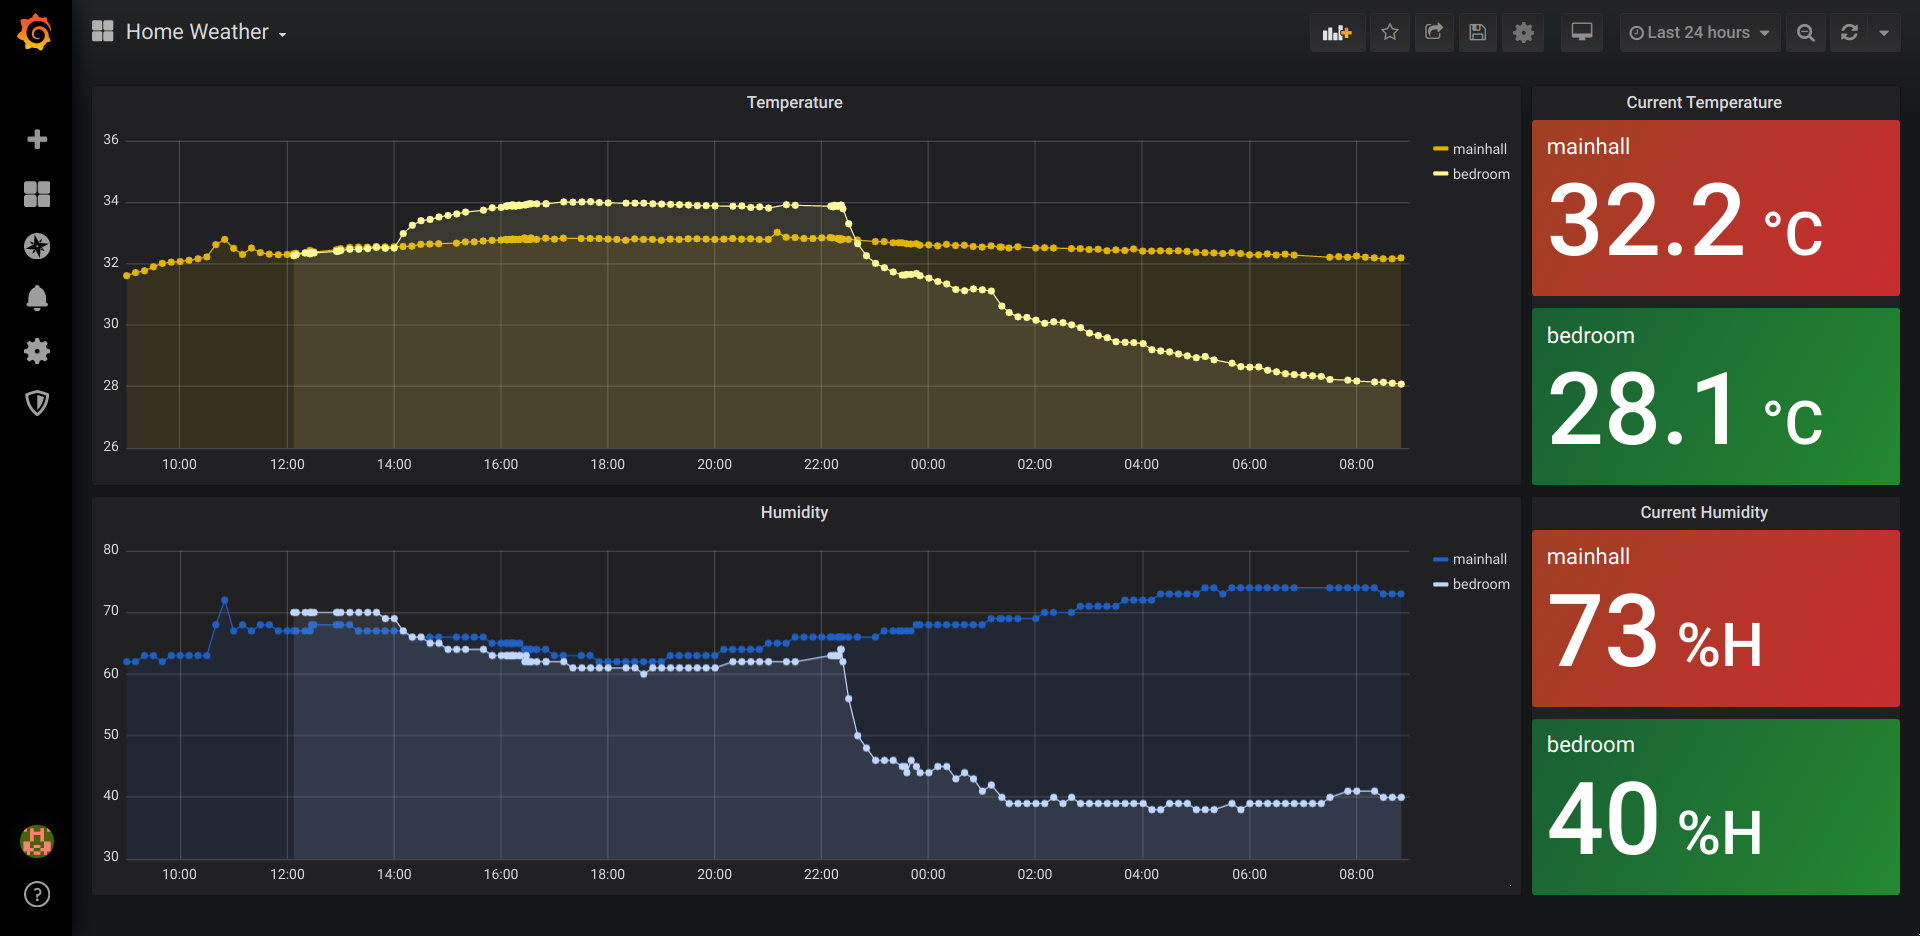The width and height of the screenshot is (1920, 936).
Task: Open dashboard settings gear in top toolbar
Action: coord(1523,33)
